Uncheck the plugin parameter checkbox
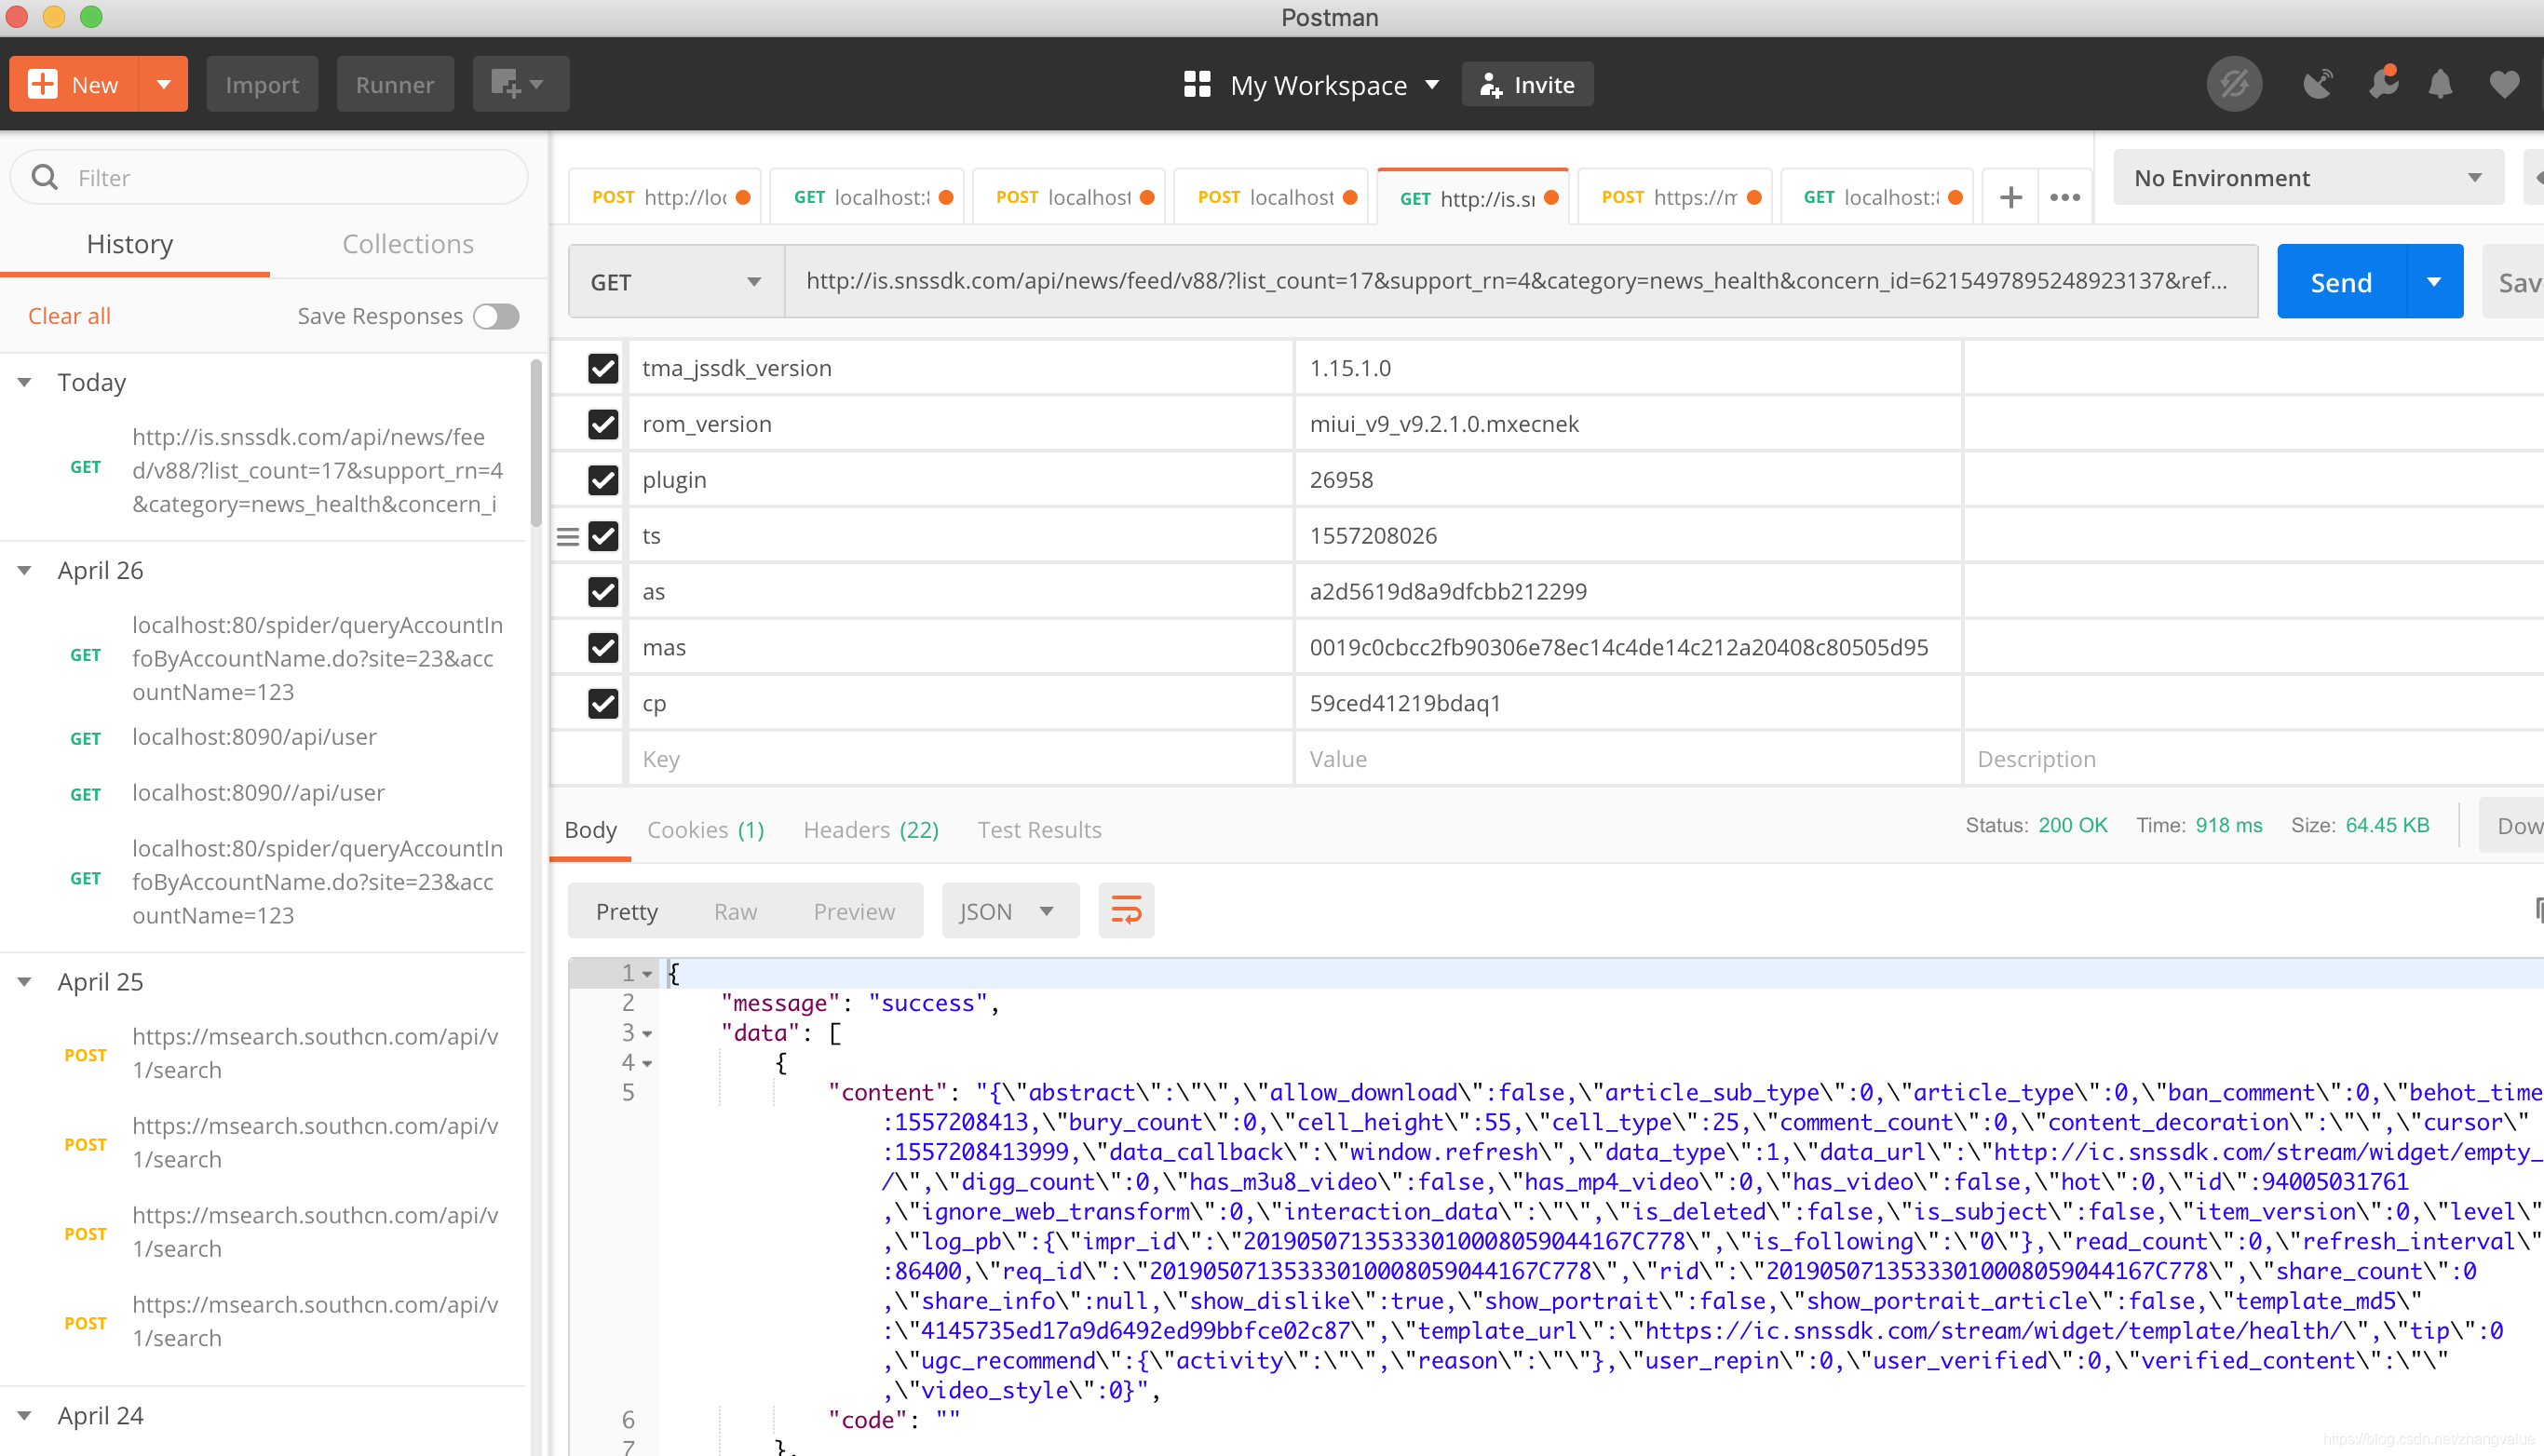2544x1456 pixels. click(603, 480)
